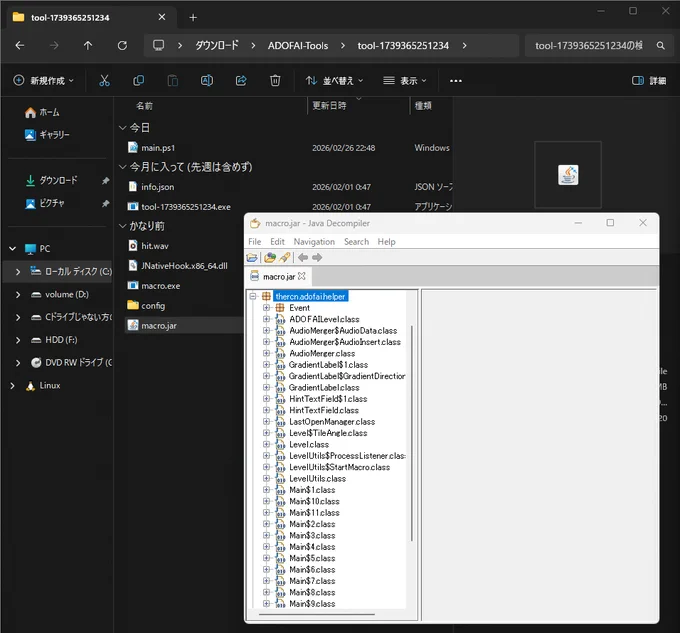Select Linux in Explorer sidebar
680x633 pixels.
click(43, 385)
